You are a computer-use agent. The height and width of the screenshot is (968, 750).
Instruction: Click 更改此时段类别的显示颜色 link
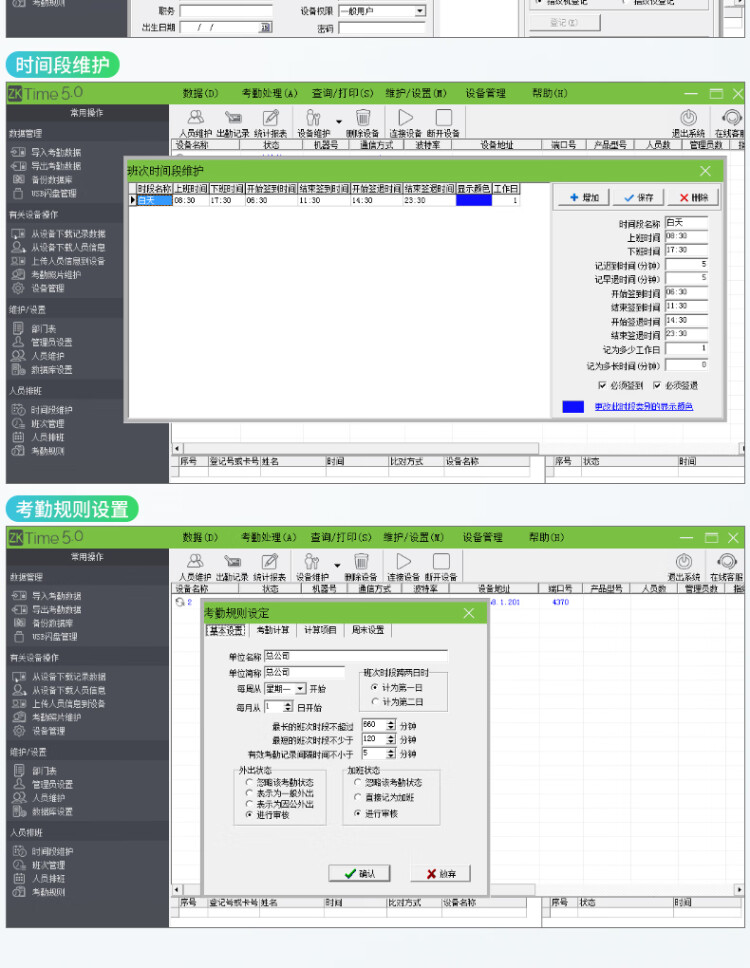(x=643, y=406)
